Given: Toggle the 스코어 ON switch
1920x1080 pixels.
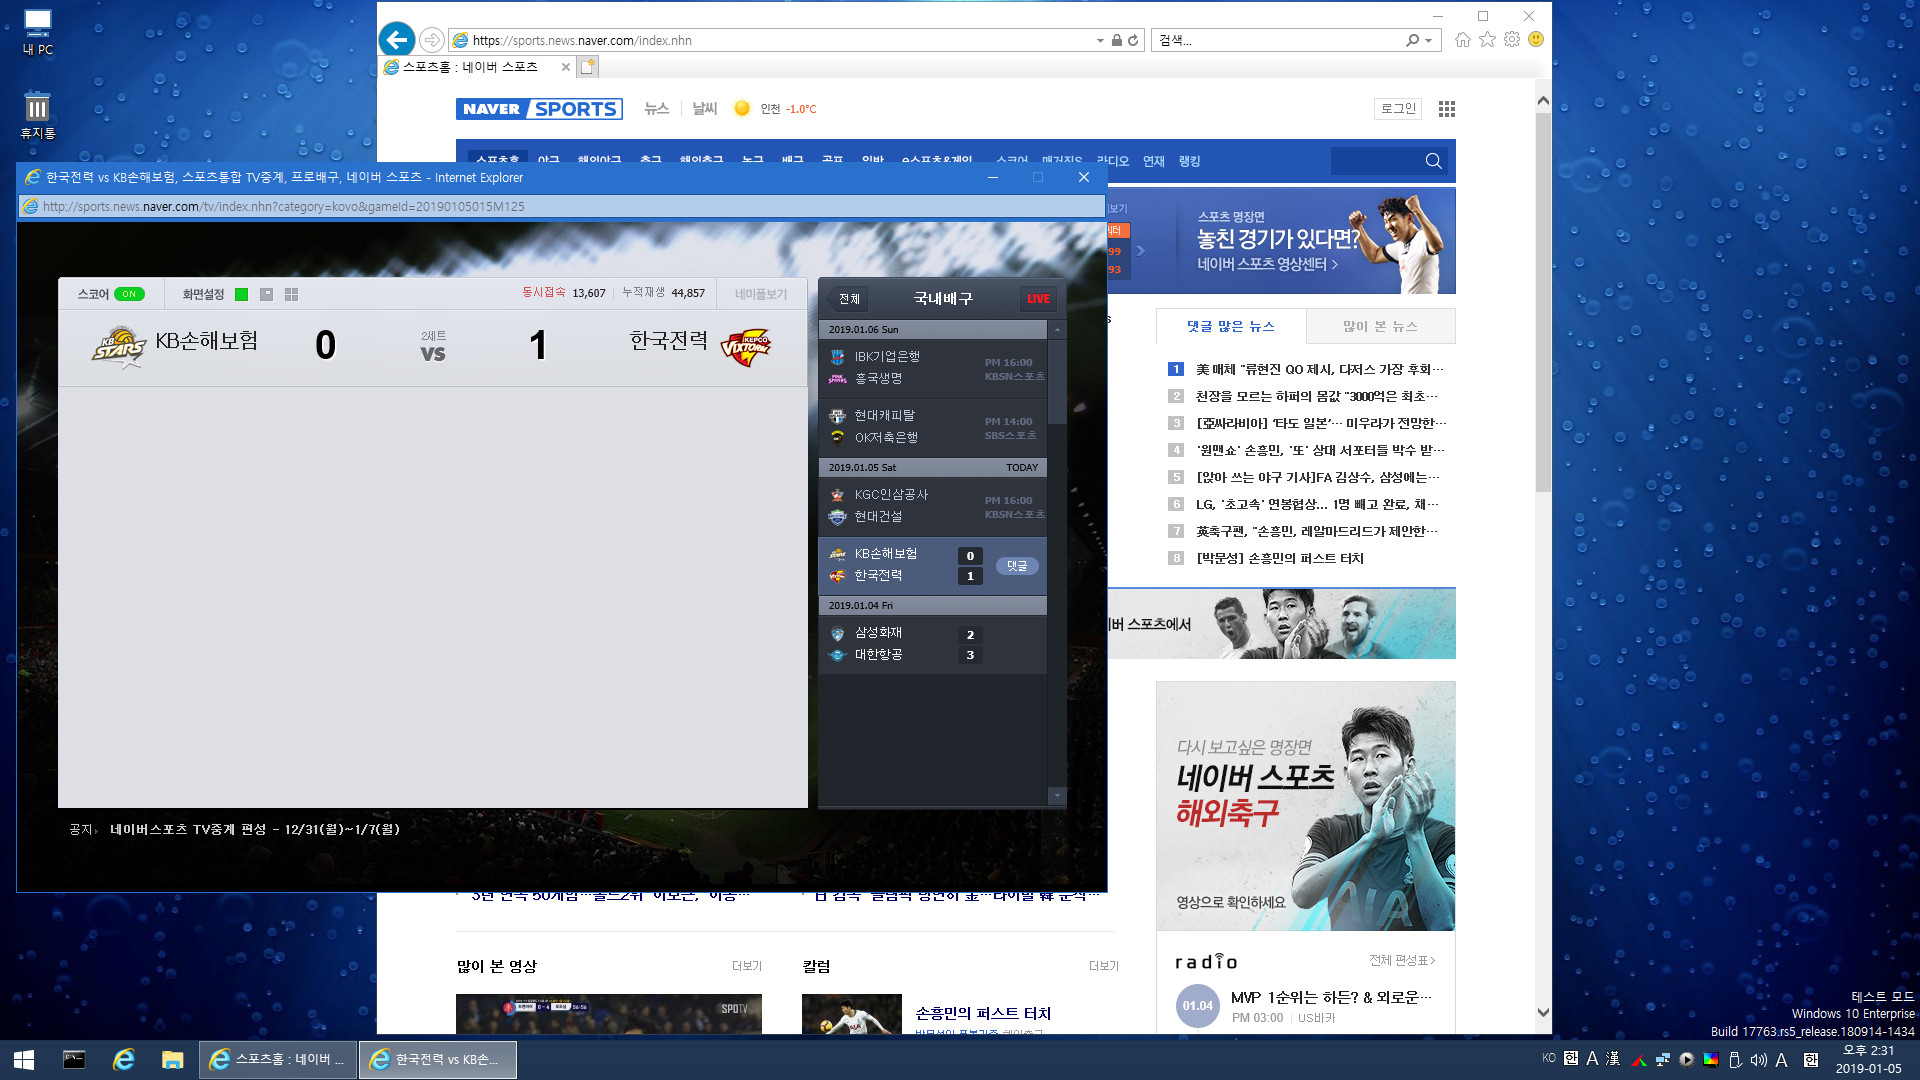Looking at the screenshot, I should pos(129,294).
